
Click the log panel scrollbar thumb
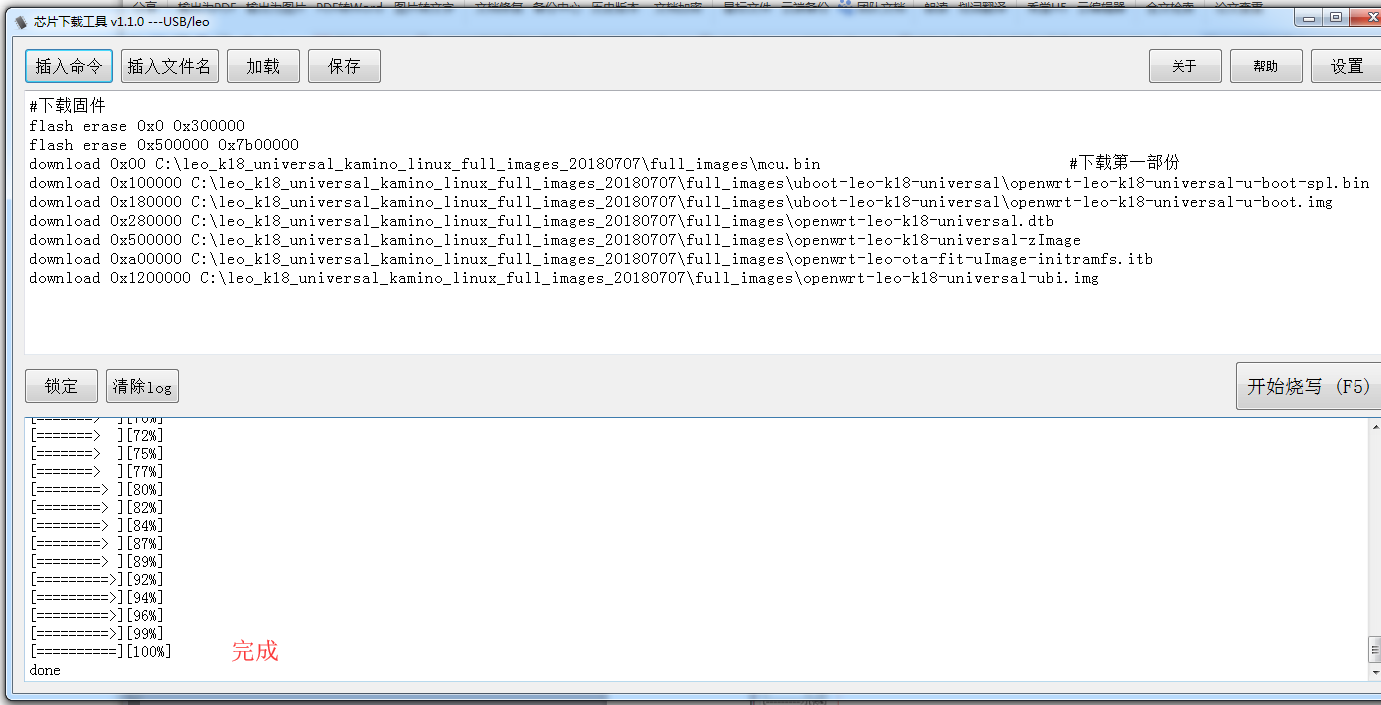tap(1374, 650)
